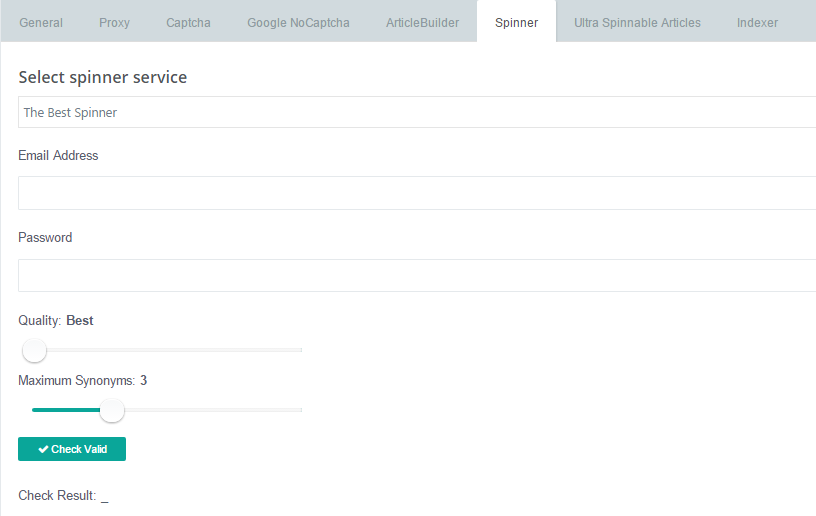Click the 'Email Address' label
Screen dimensions: 816x516
[58, 156]
